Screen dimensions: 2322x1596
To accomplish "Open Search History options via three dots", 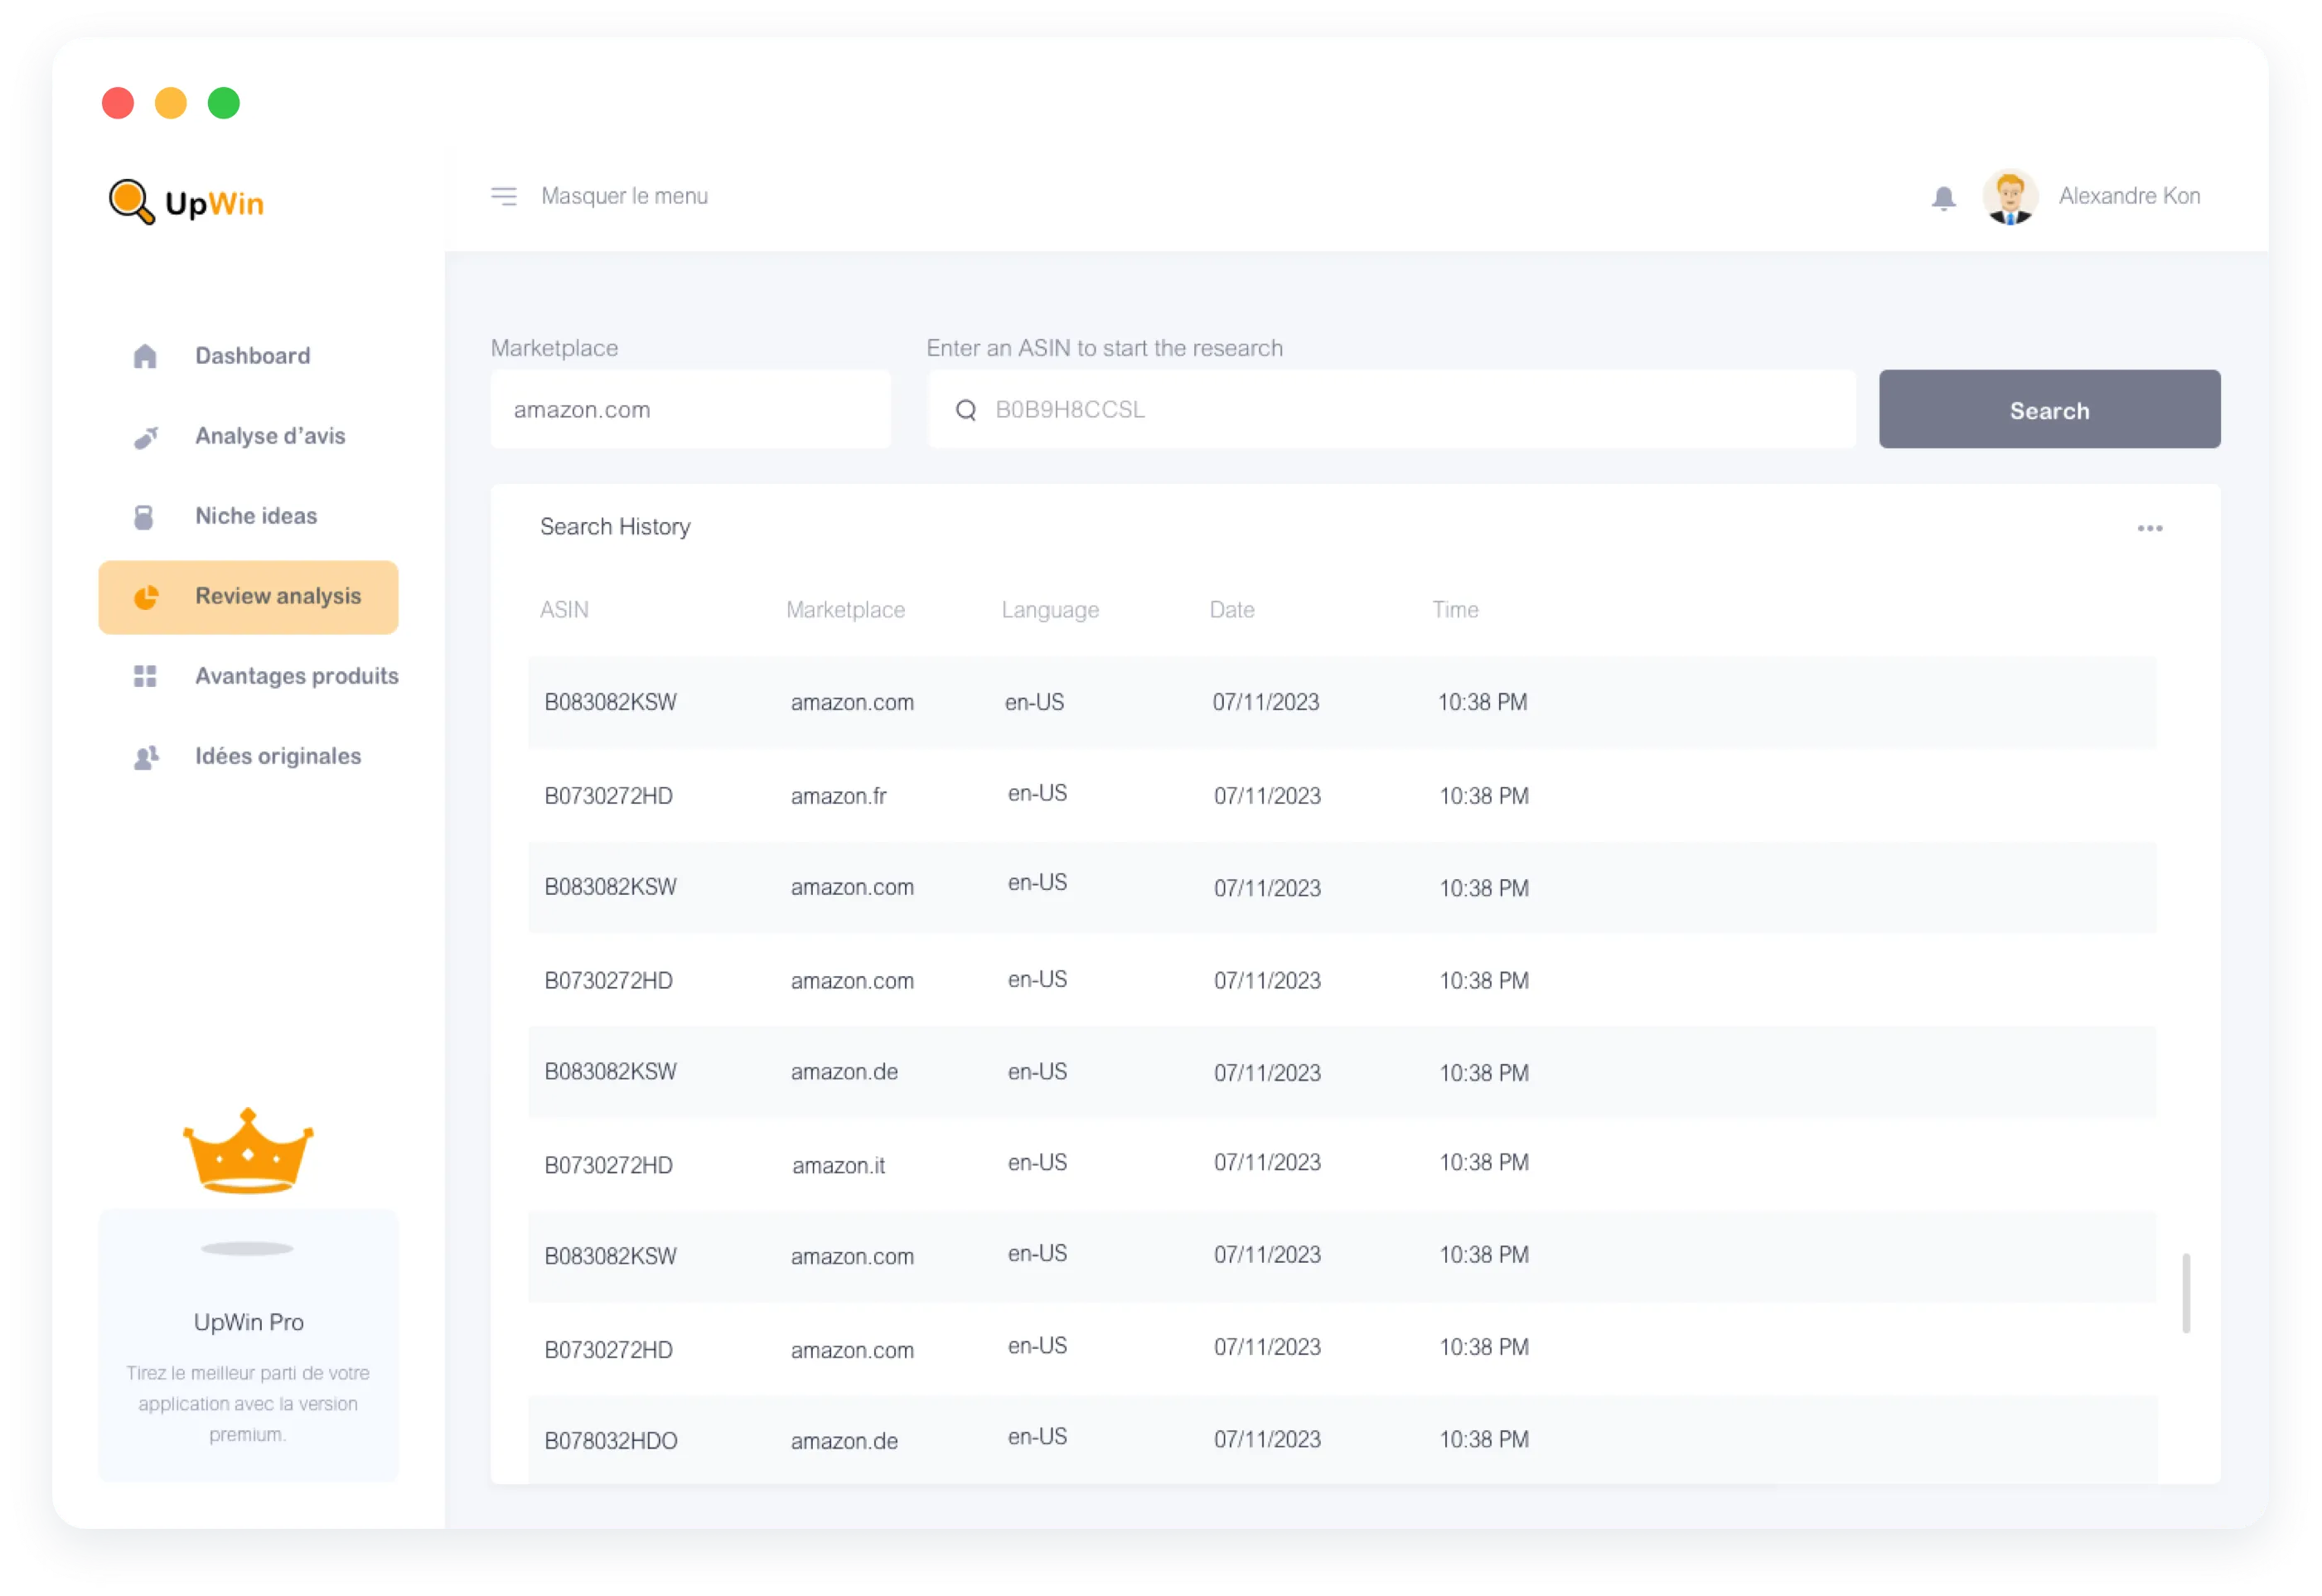I will tap(2149, 527).
